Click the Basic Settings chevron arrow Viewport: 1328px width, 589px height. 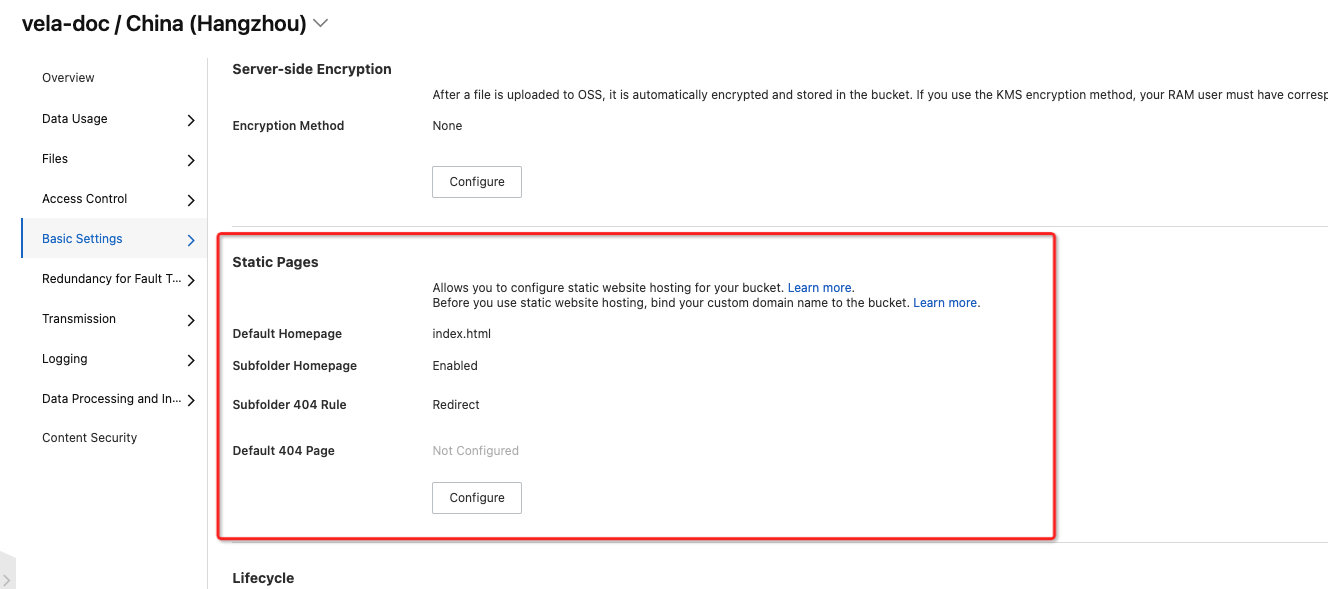191,240
